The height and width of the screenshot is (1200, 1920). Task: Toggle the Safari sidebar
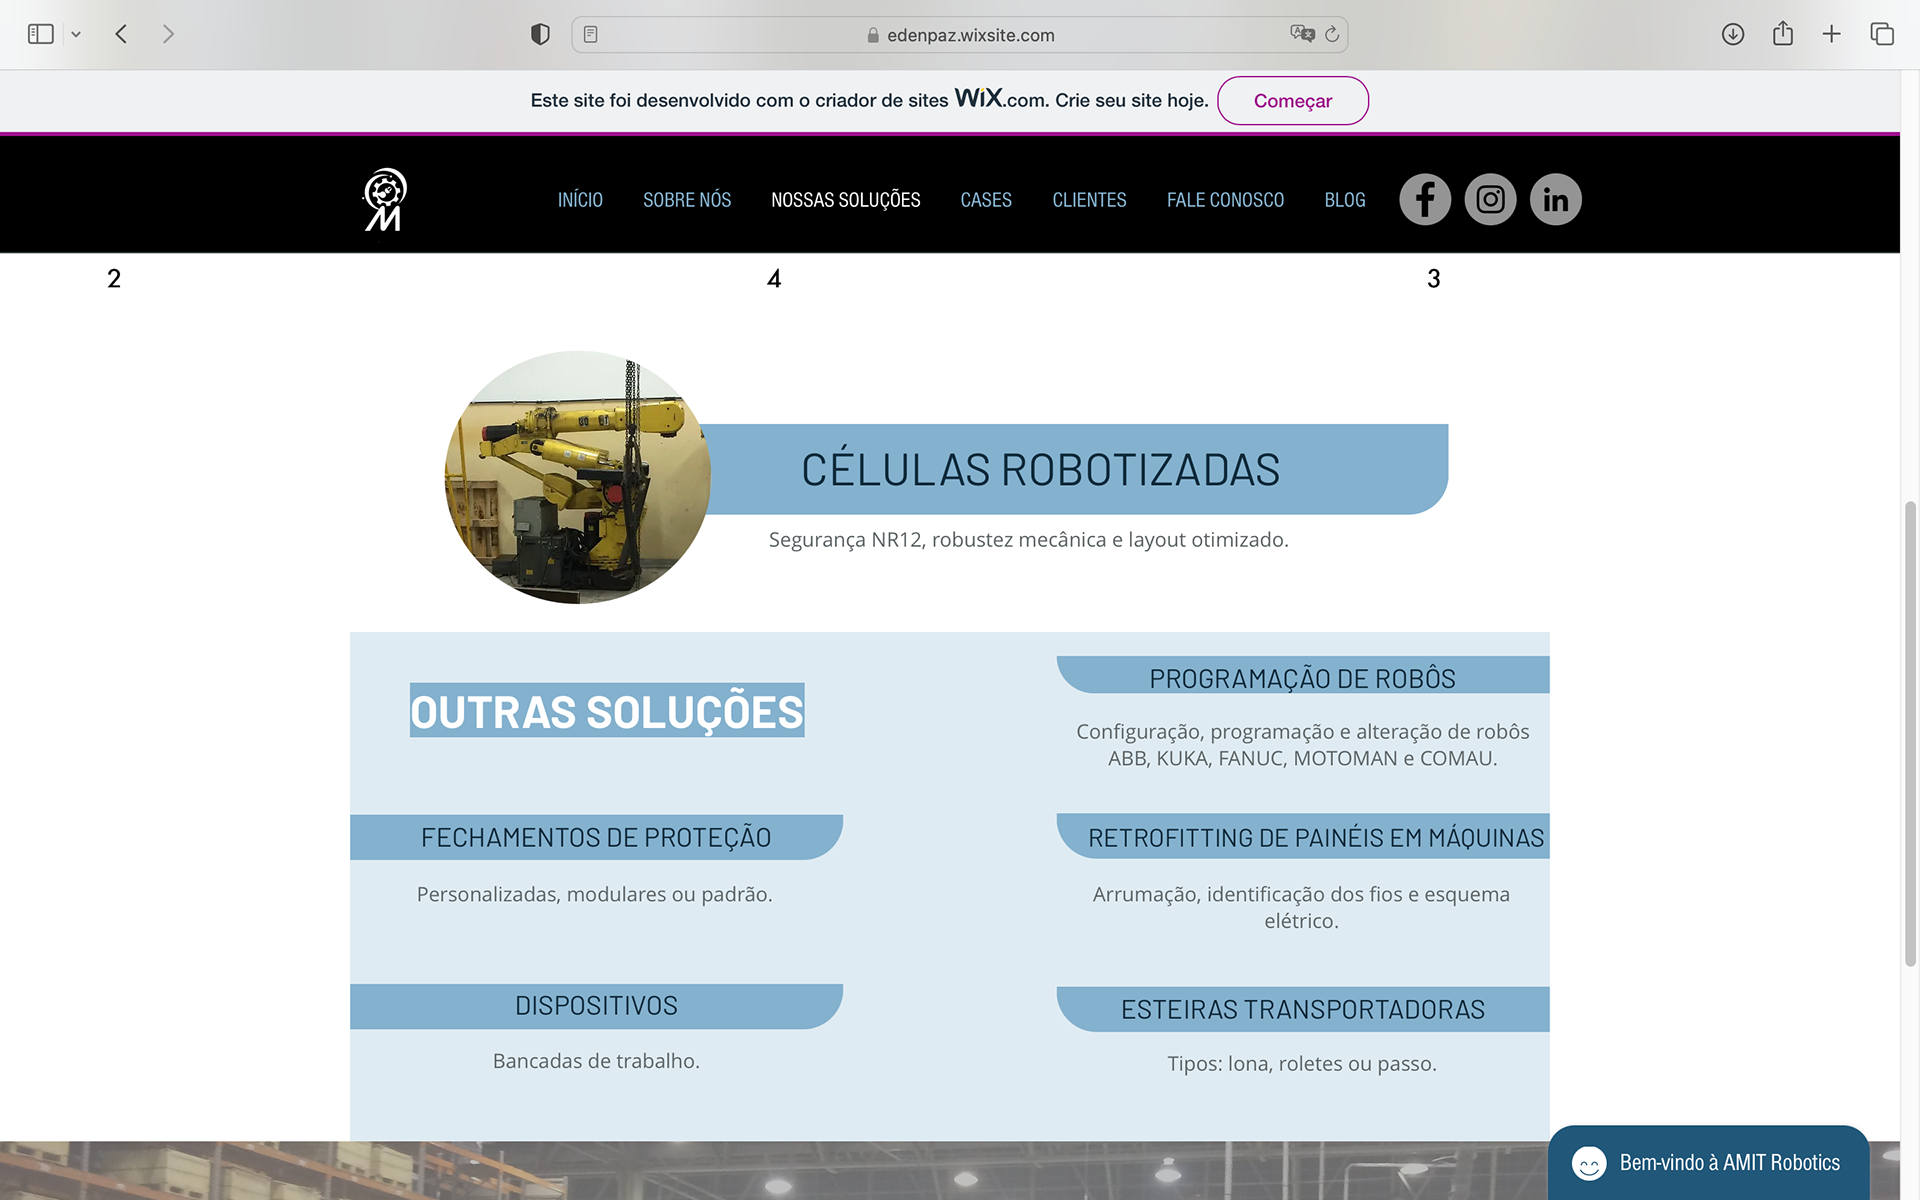(40, 34)
